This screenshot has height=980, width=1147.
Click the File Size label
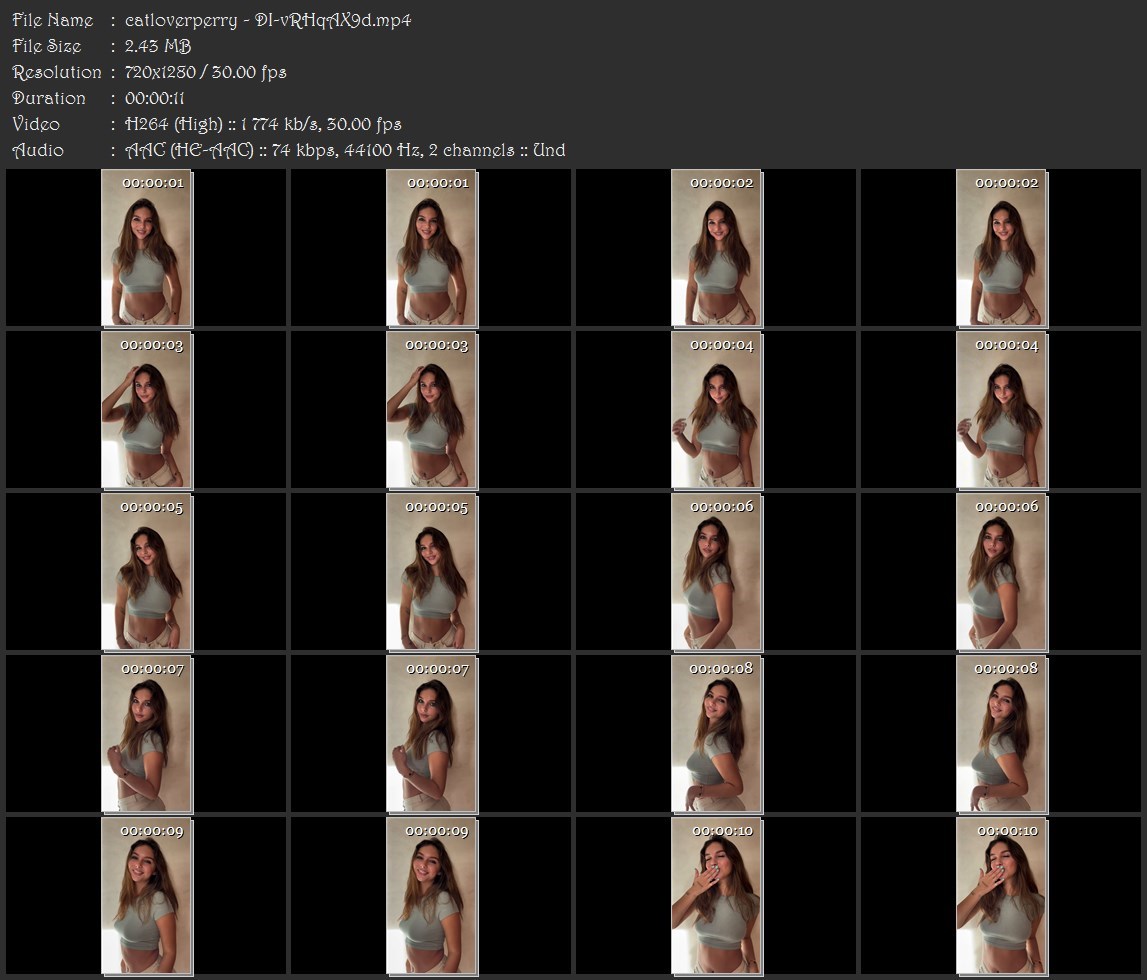click(46, 46)
